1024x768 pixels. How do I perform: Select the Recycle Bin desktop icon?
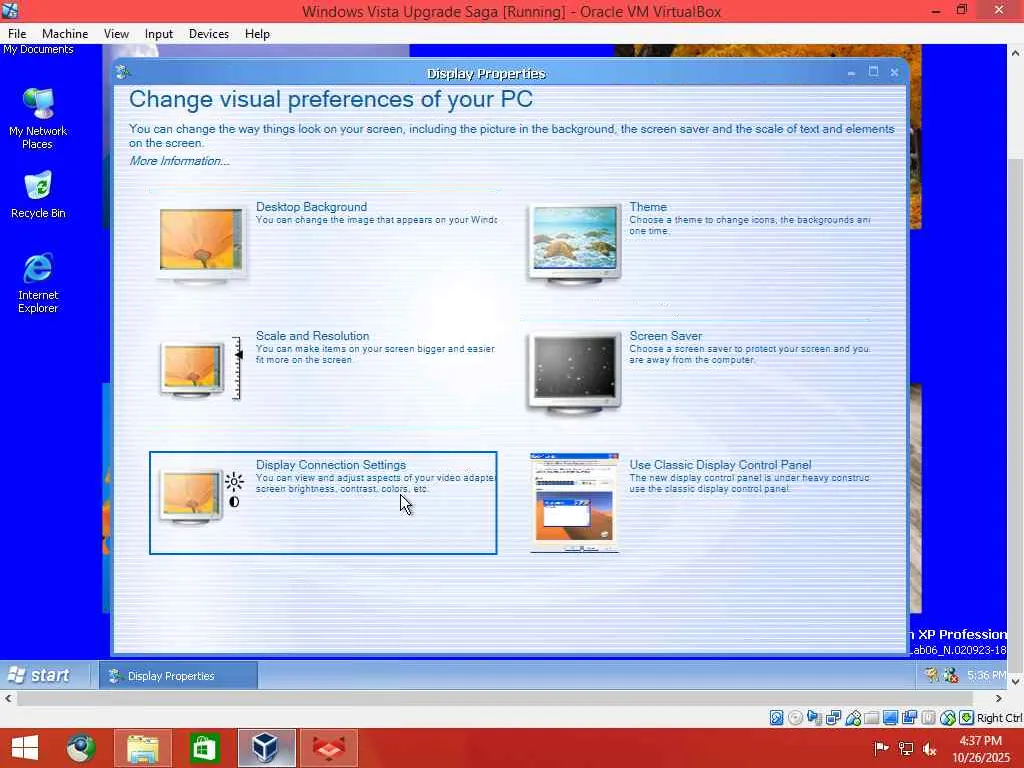point(38,194)
